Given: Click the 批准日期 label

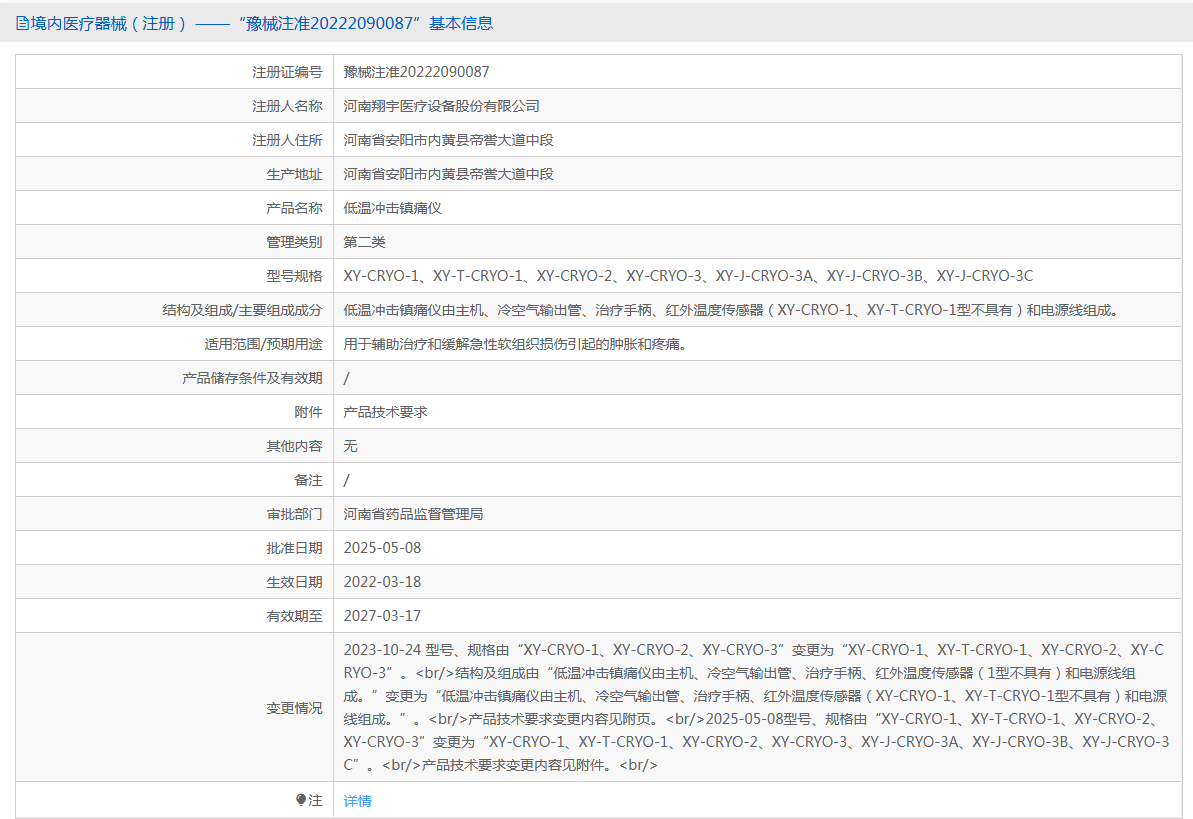Looking at the screenshot, I should [x=294, y=548].
